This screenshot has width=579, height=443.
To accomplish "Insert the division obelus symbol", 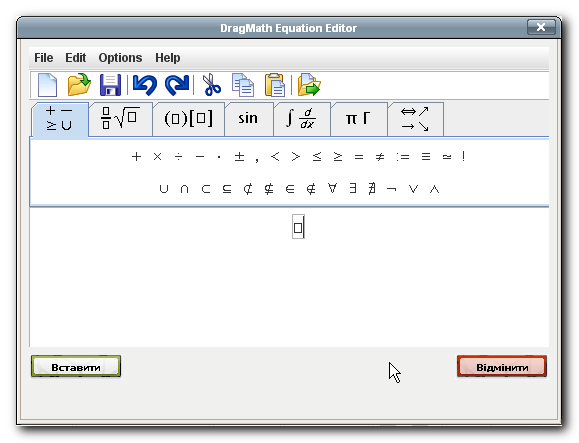I will coord(179,157).
